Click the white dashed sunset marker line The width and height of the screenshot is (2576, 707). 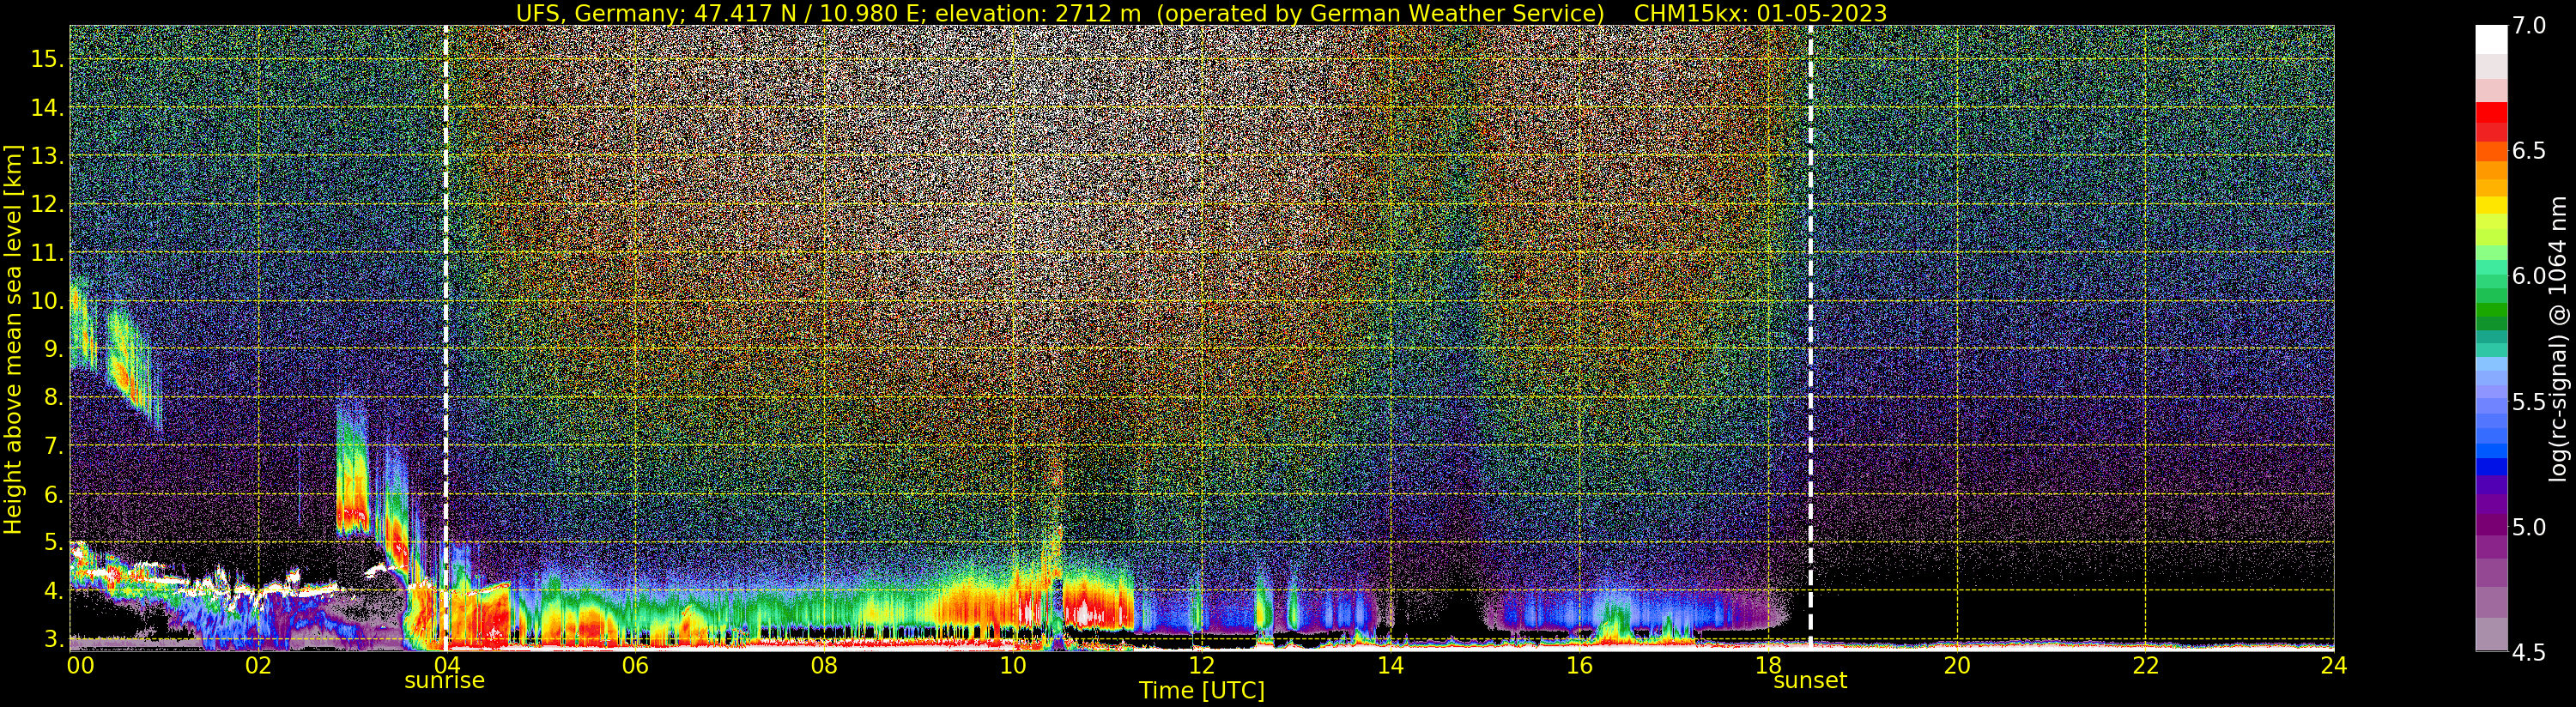click(1811, 337)
